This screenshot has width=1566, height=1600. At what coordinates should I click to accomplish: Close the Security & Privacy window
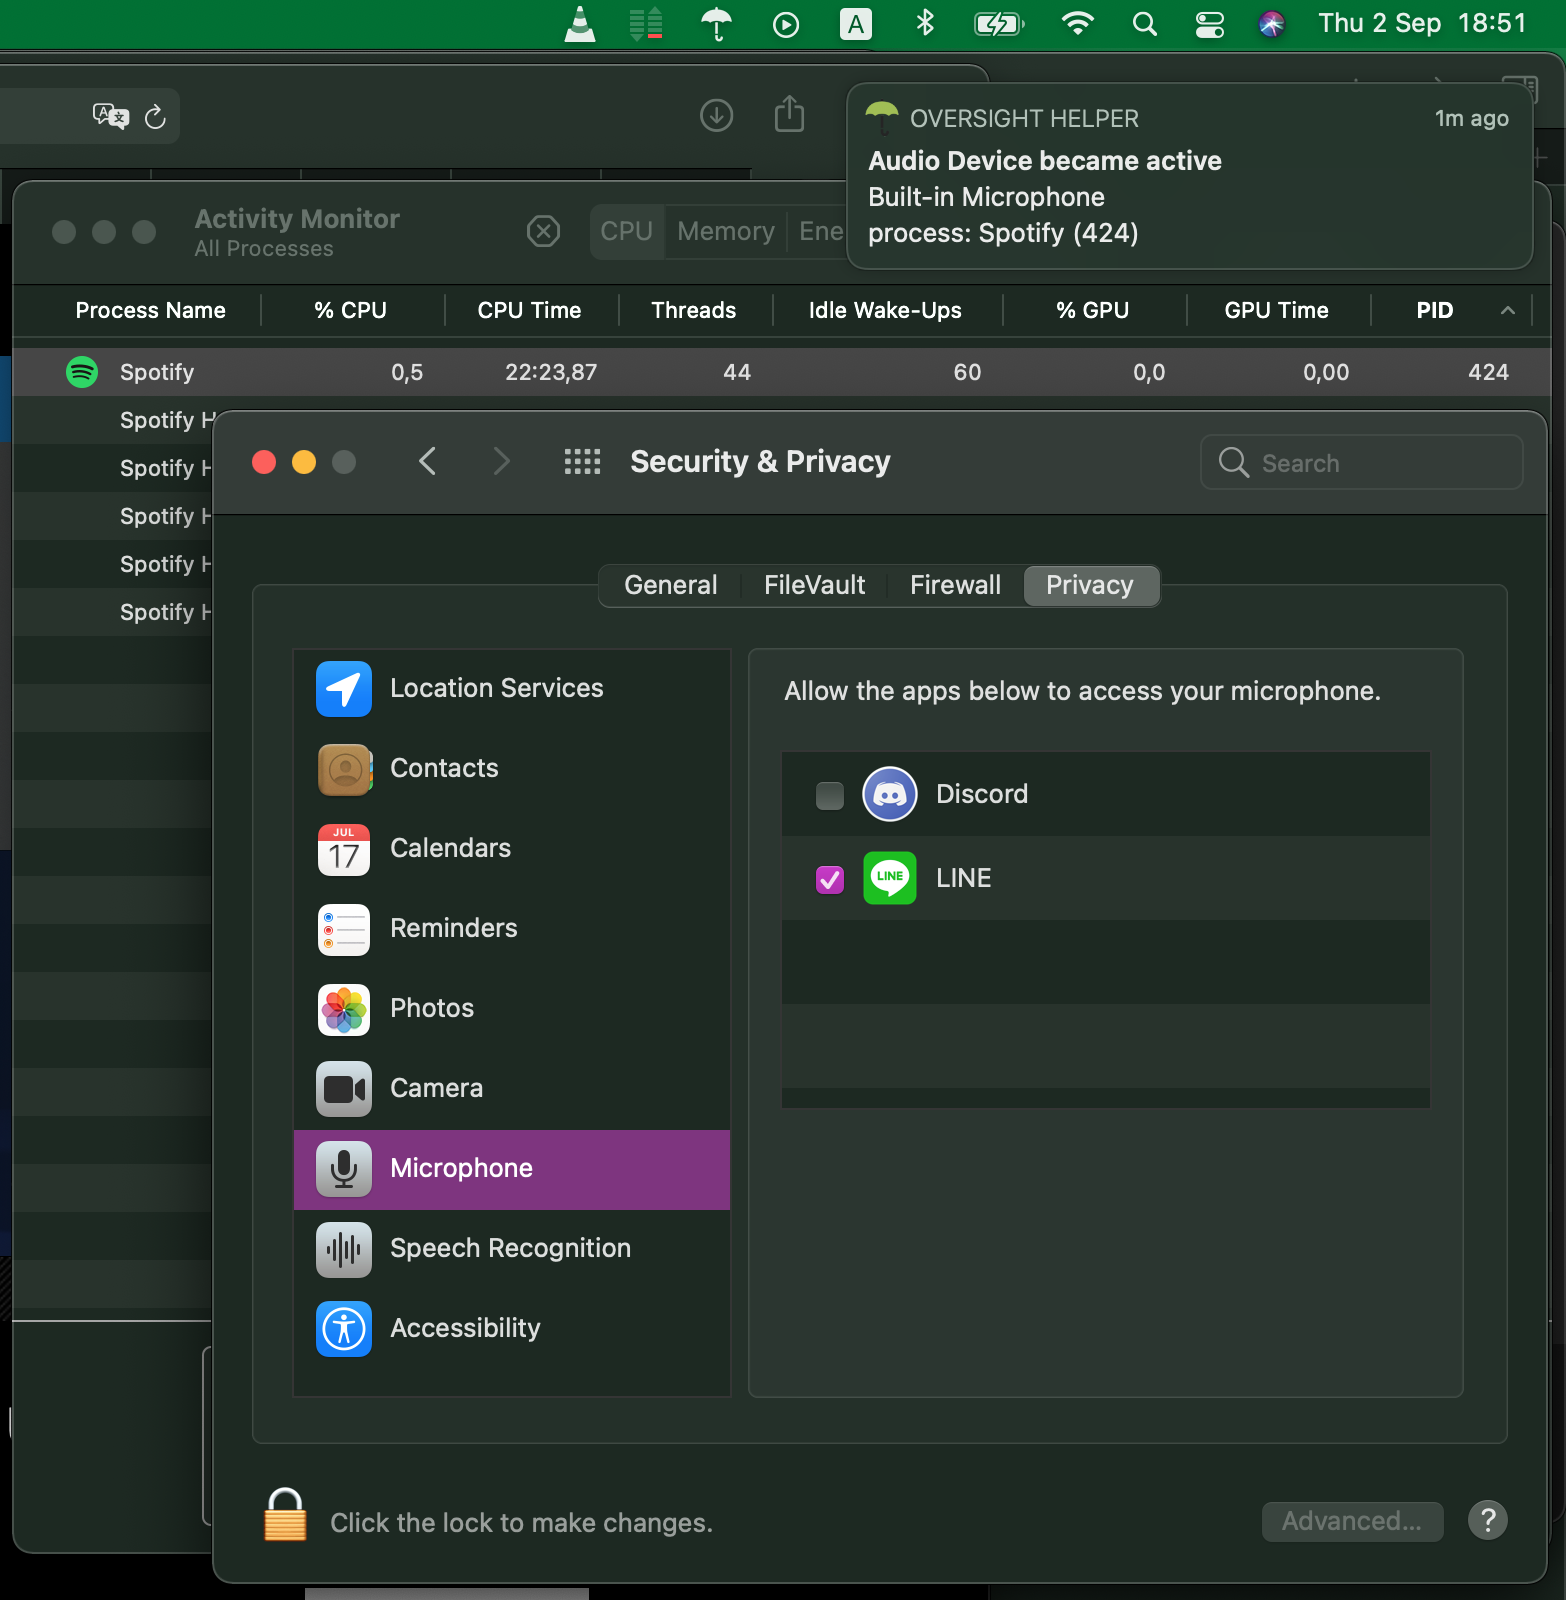[x=264, y=462]
